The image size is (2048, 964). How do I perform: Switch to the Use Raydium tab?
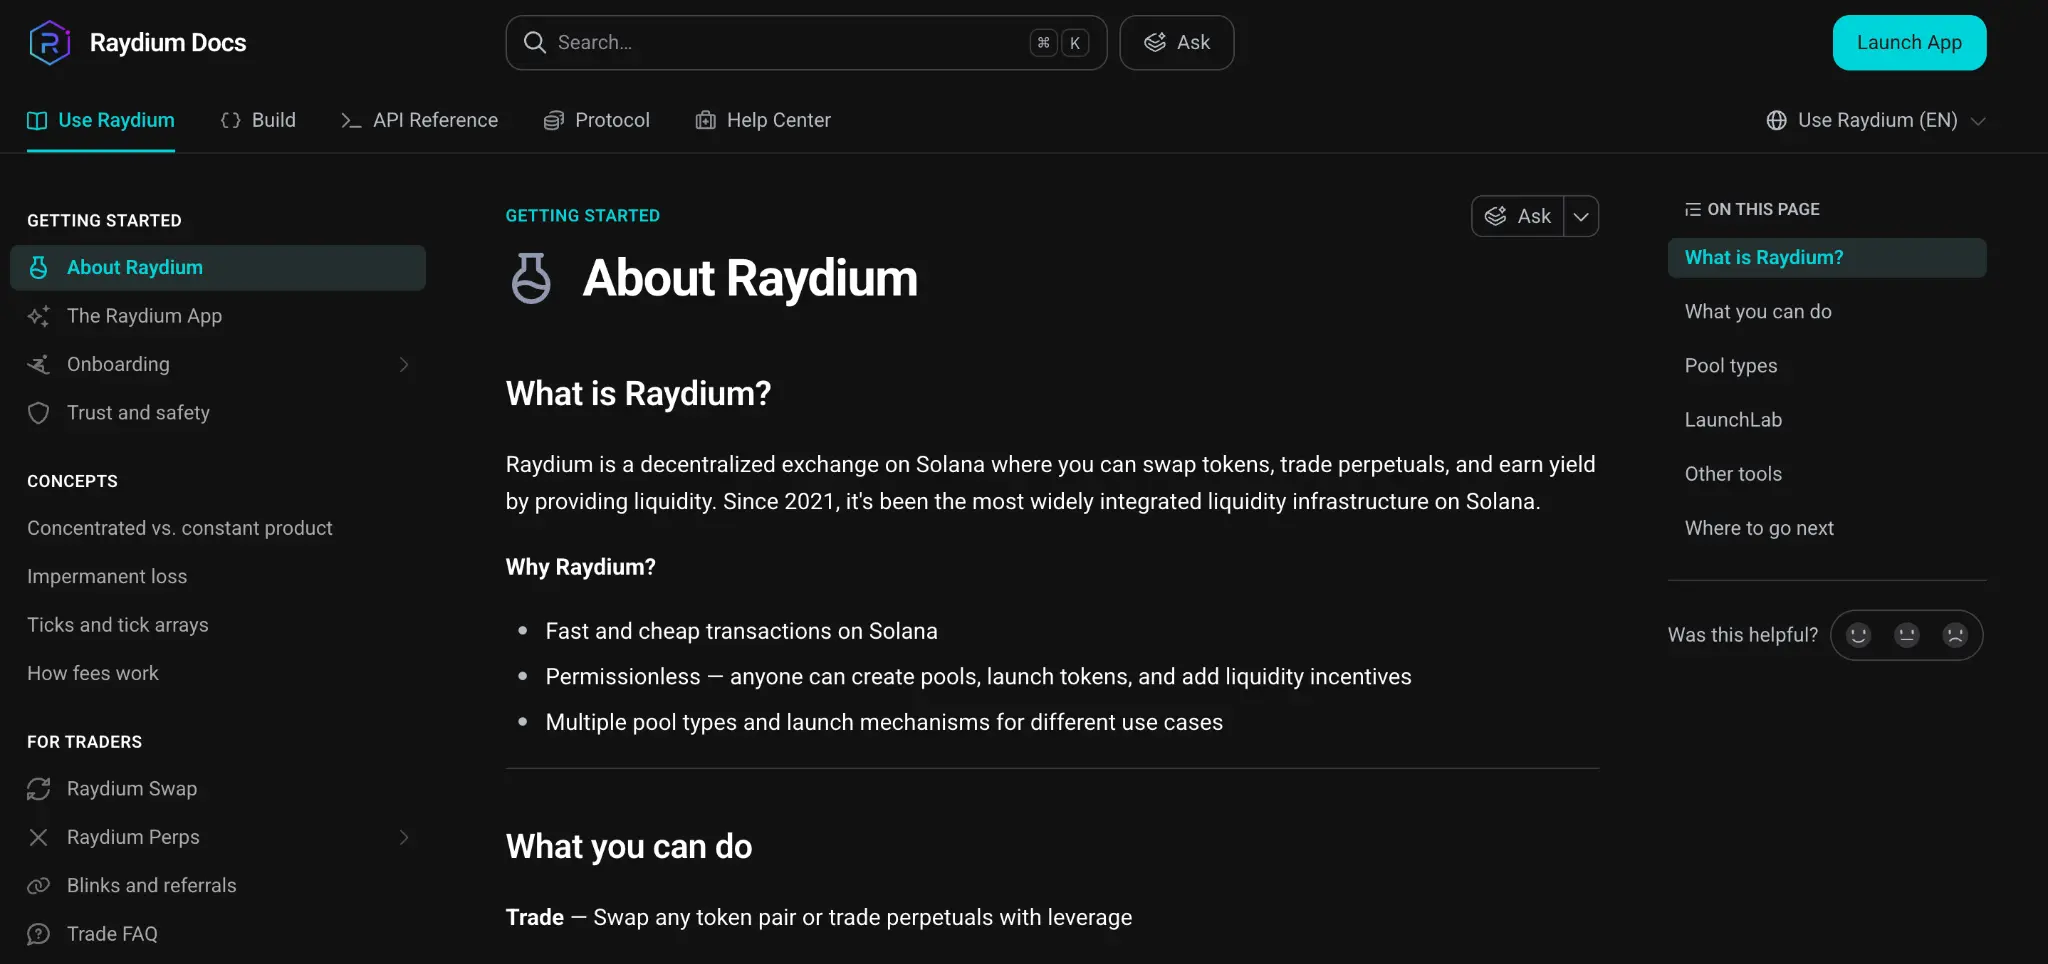[101, 120]
